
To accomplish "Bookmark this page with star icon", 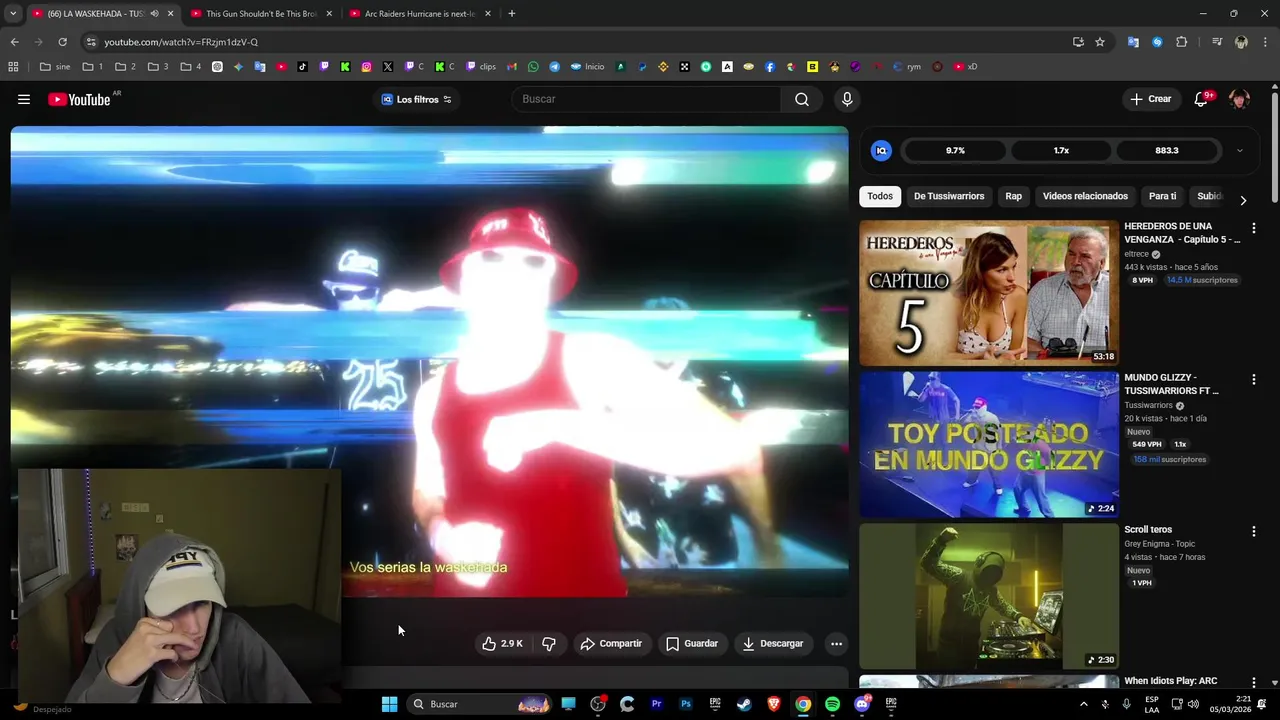I will (x=1100, y=42).
